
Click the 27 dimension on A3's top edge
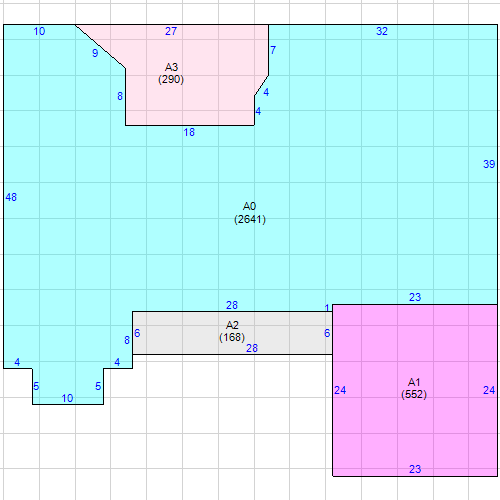(x=171, y=31)
